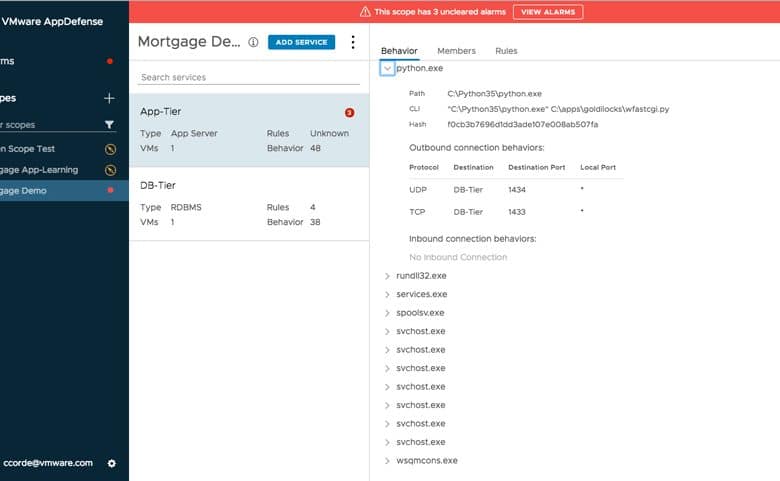Screen dimensions: 780x481
Task: Open the Scopes sidebar heading
Action: click(8, 98)
